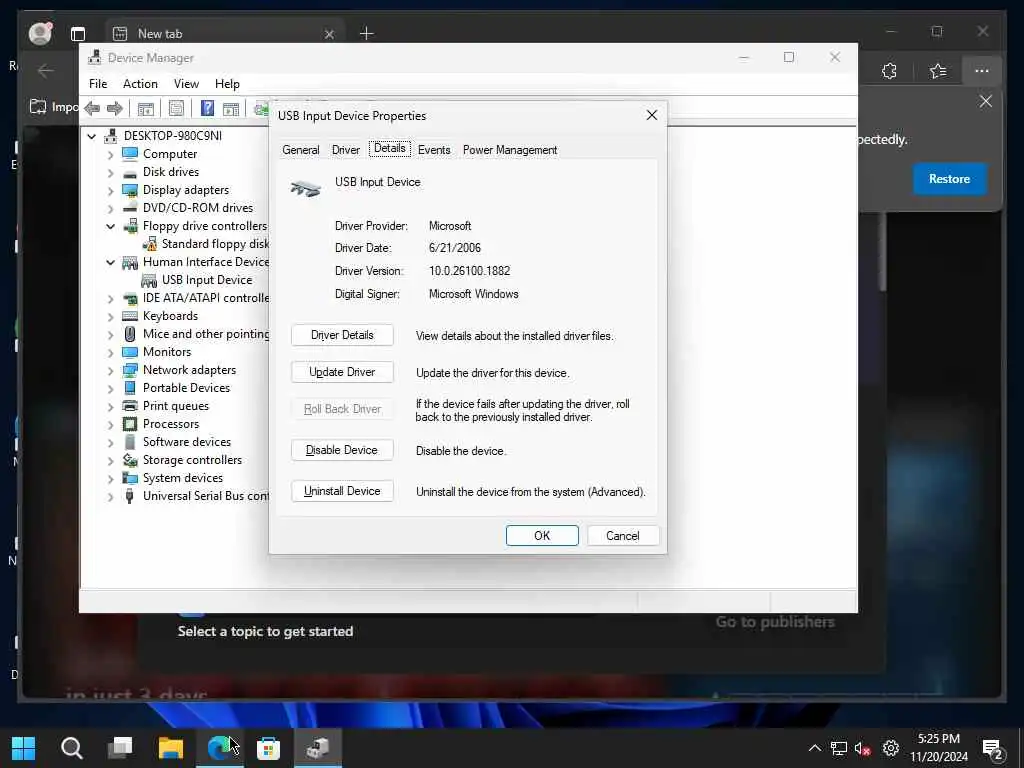Collapse the DESKTOP-980C9NI root node
The height and width of the screenshot is (768, 1024).
92,136
